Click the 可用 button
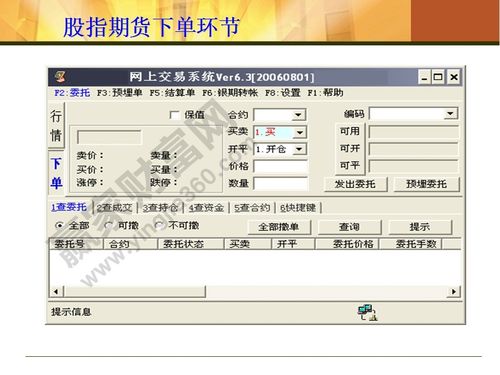The width and height of the screenshot is (500, 375). [x=350, y=131]
